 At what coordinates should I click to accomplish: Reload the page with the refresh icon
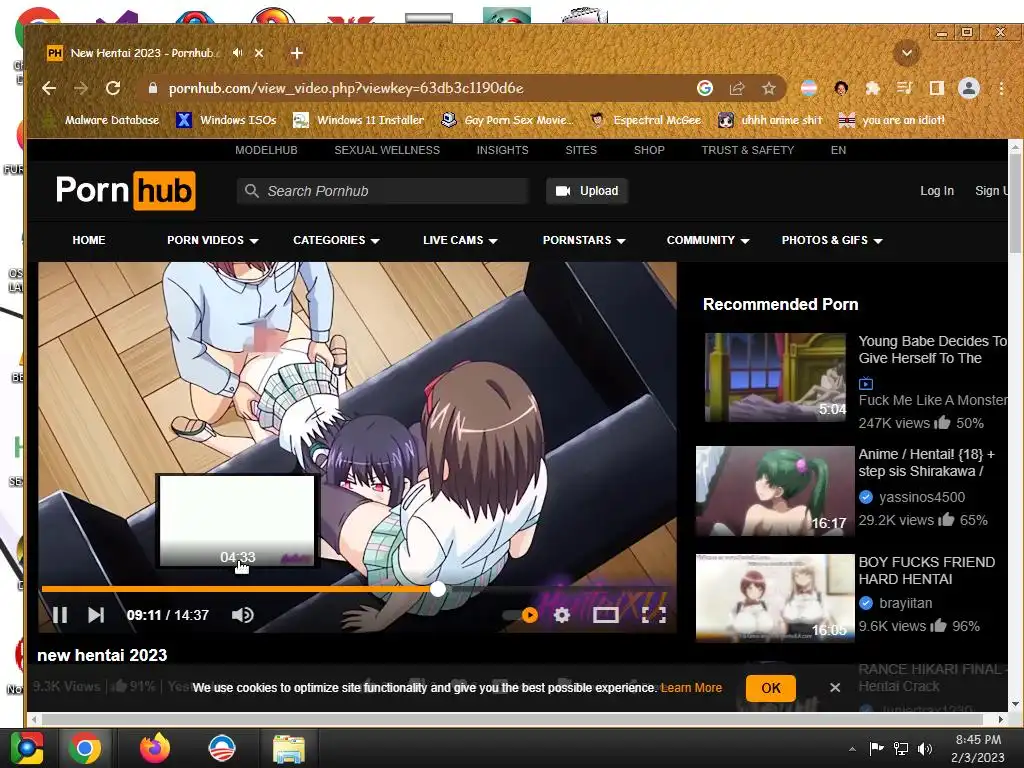(x=113, y=88)
